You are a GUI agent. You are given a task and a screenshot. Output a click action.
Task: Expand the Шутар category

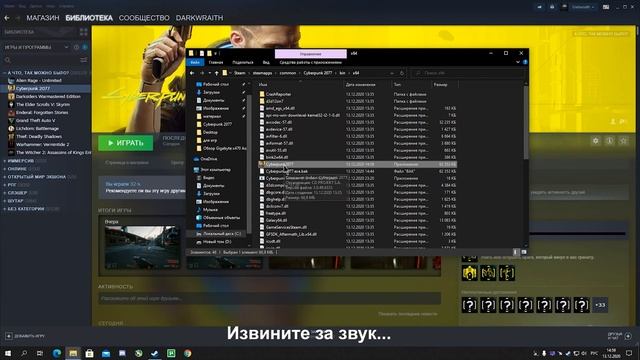pyautogui.click(x=4, y=201)
